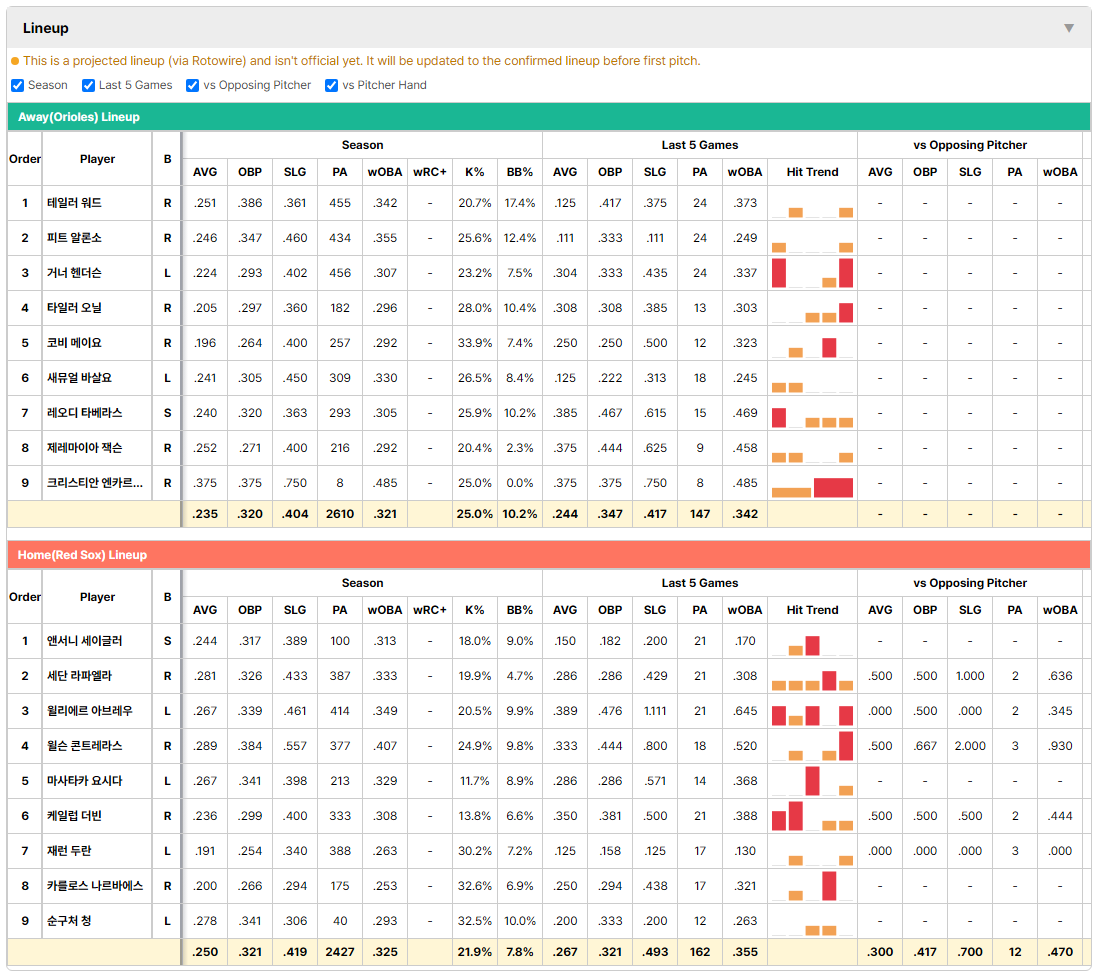Disable vs Opposing Pitcher checkbox
This screenshot has height=977, width=1098.
192,85
